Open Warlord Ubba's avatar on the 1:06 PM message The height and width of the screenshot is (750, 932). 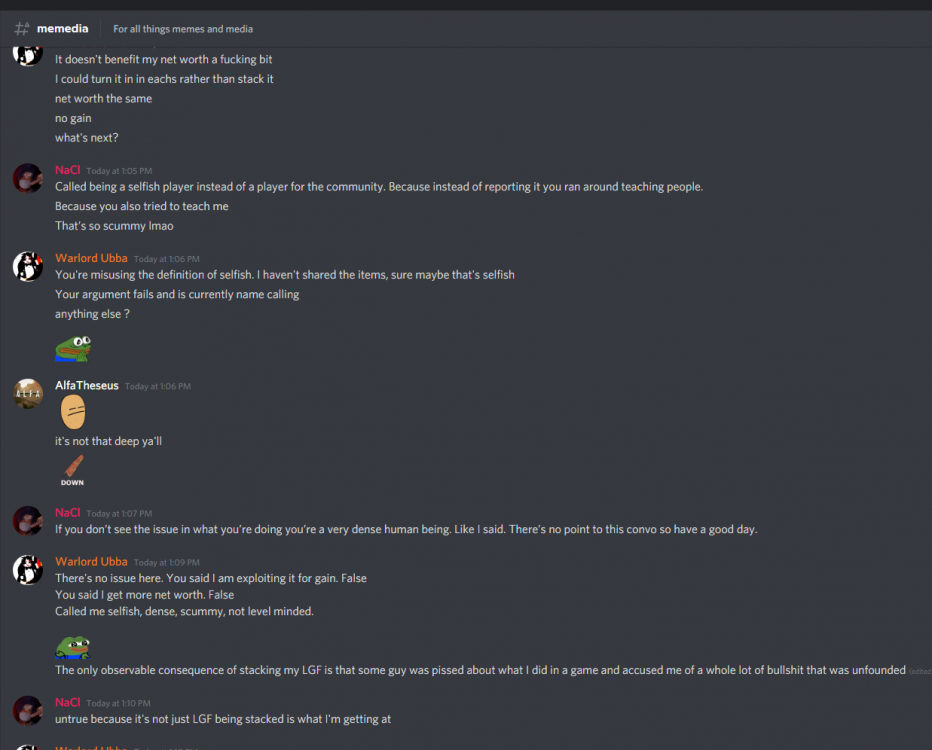tap(28, 266)
